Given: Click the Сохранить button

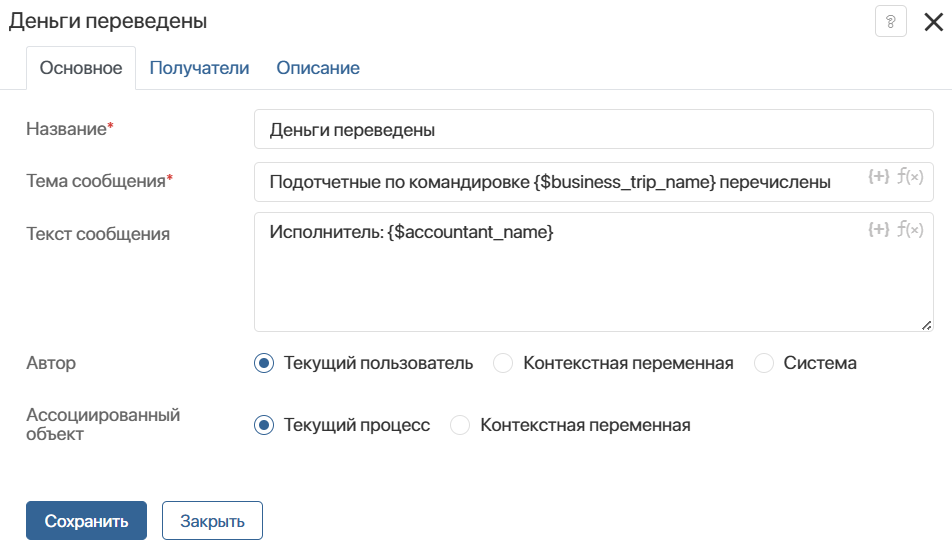Looking at the screenshot, I should (86, 520).
